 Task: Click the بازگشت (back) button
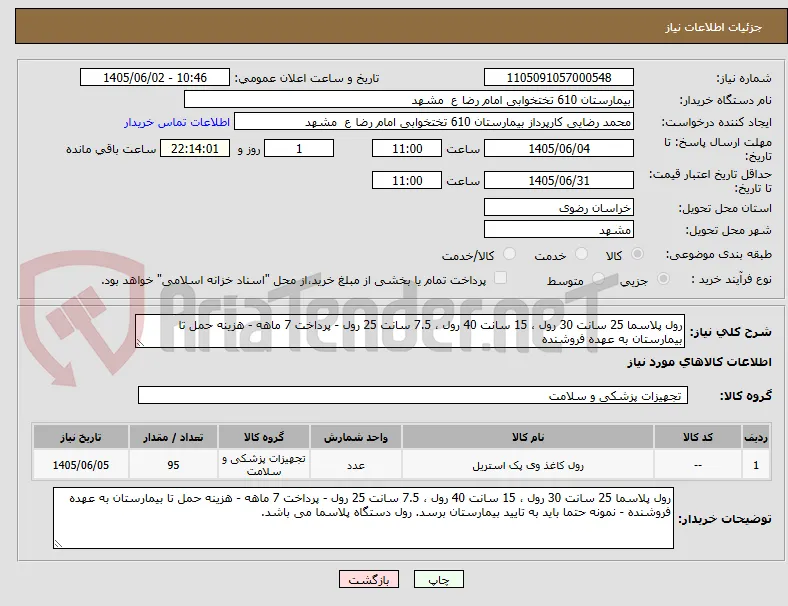[x=369, y=579]
